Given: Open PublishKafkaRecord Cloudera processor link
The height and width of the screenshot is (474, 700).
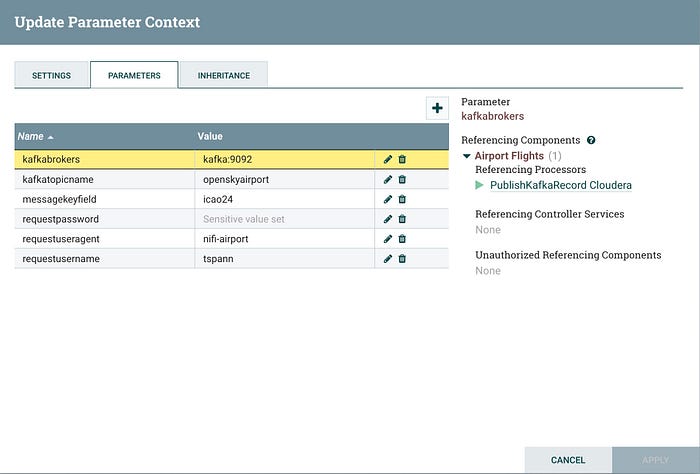Looking at the screenshot, I should 561,185.
